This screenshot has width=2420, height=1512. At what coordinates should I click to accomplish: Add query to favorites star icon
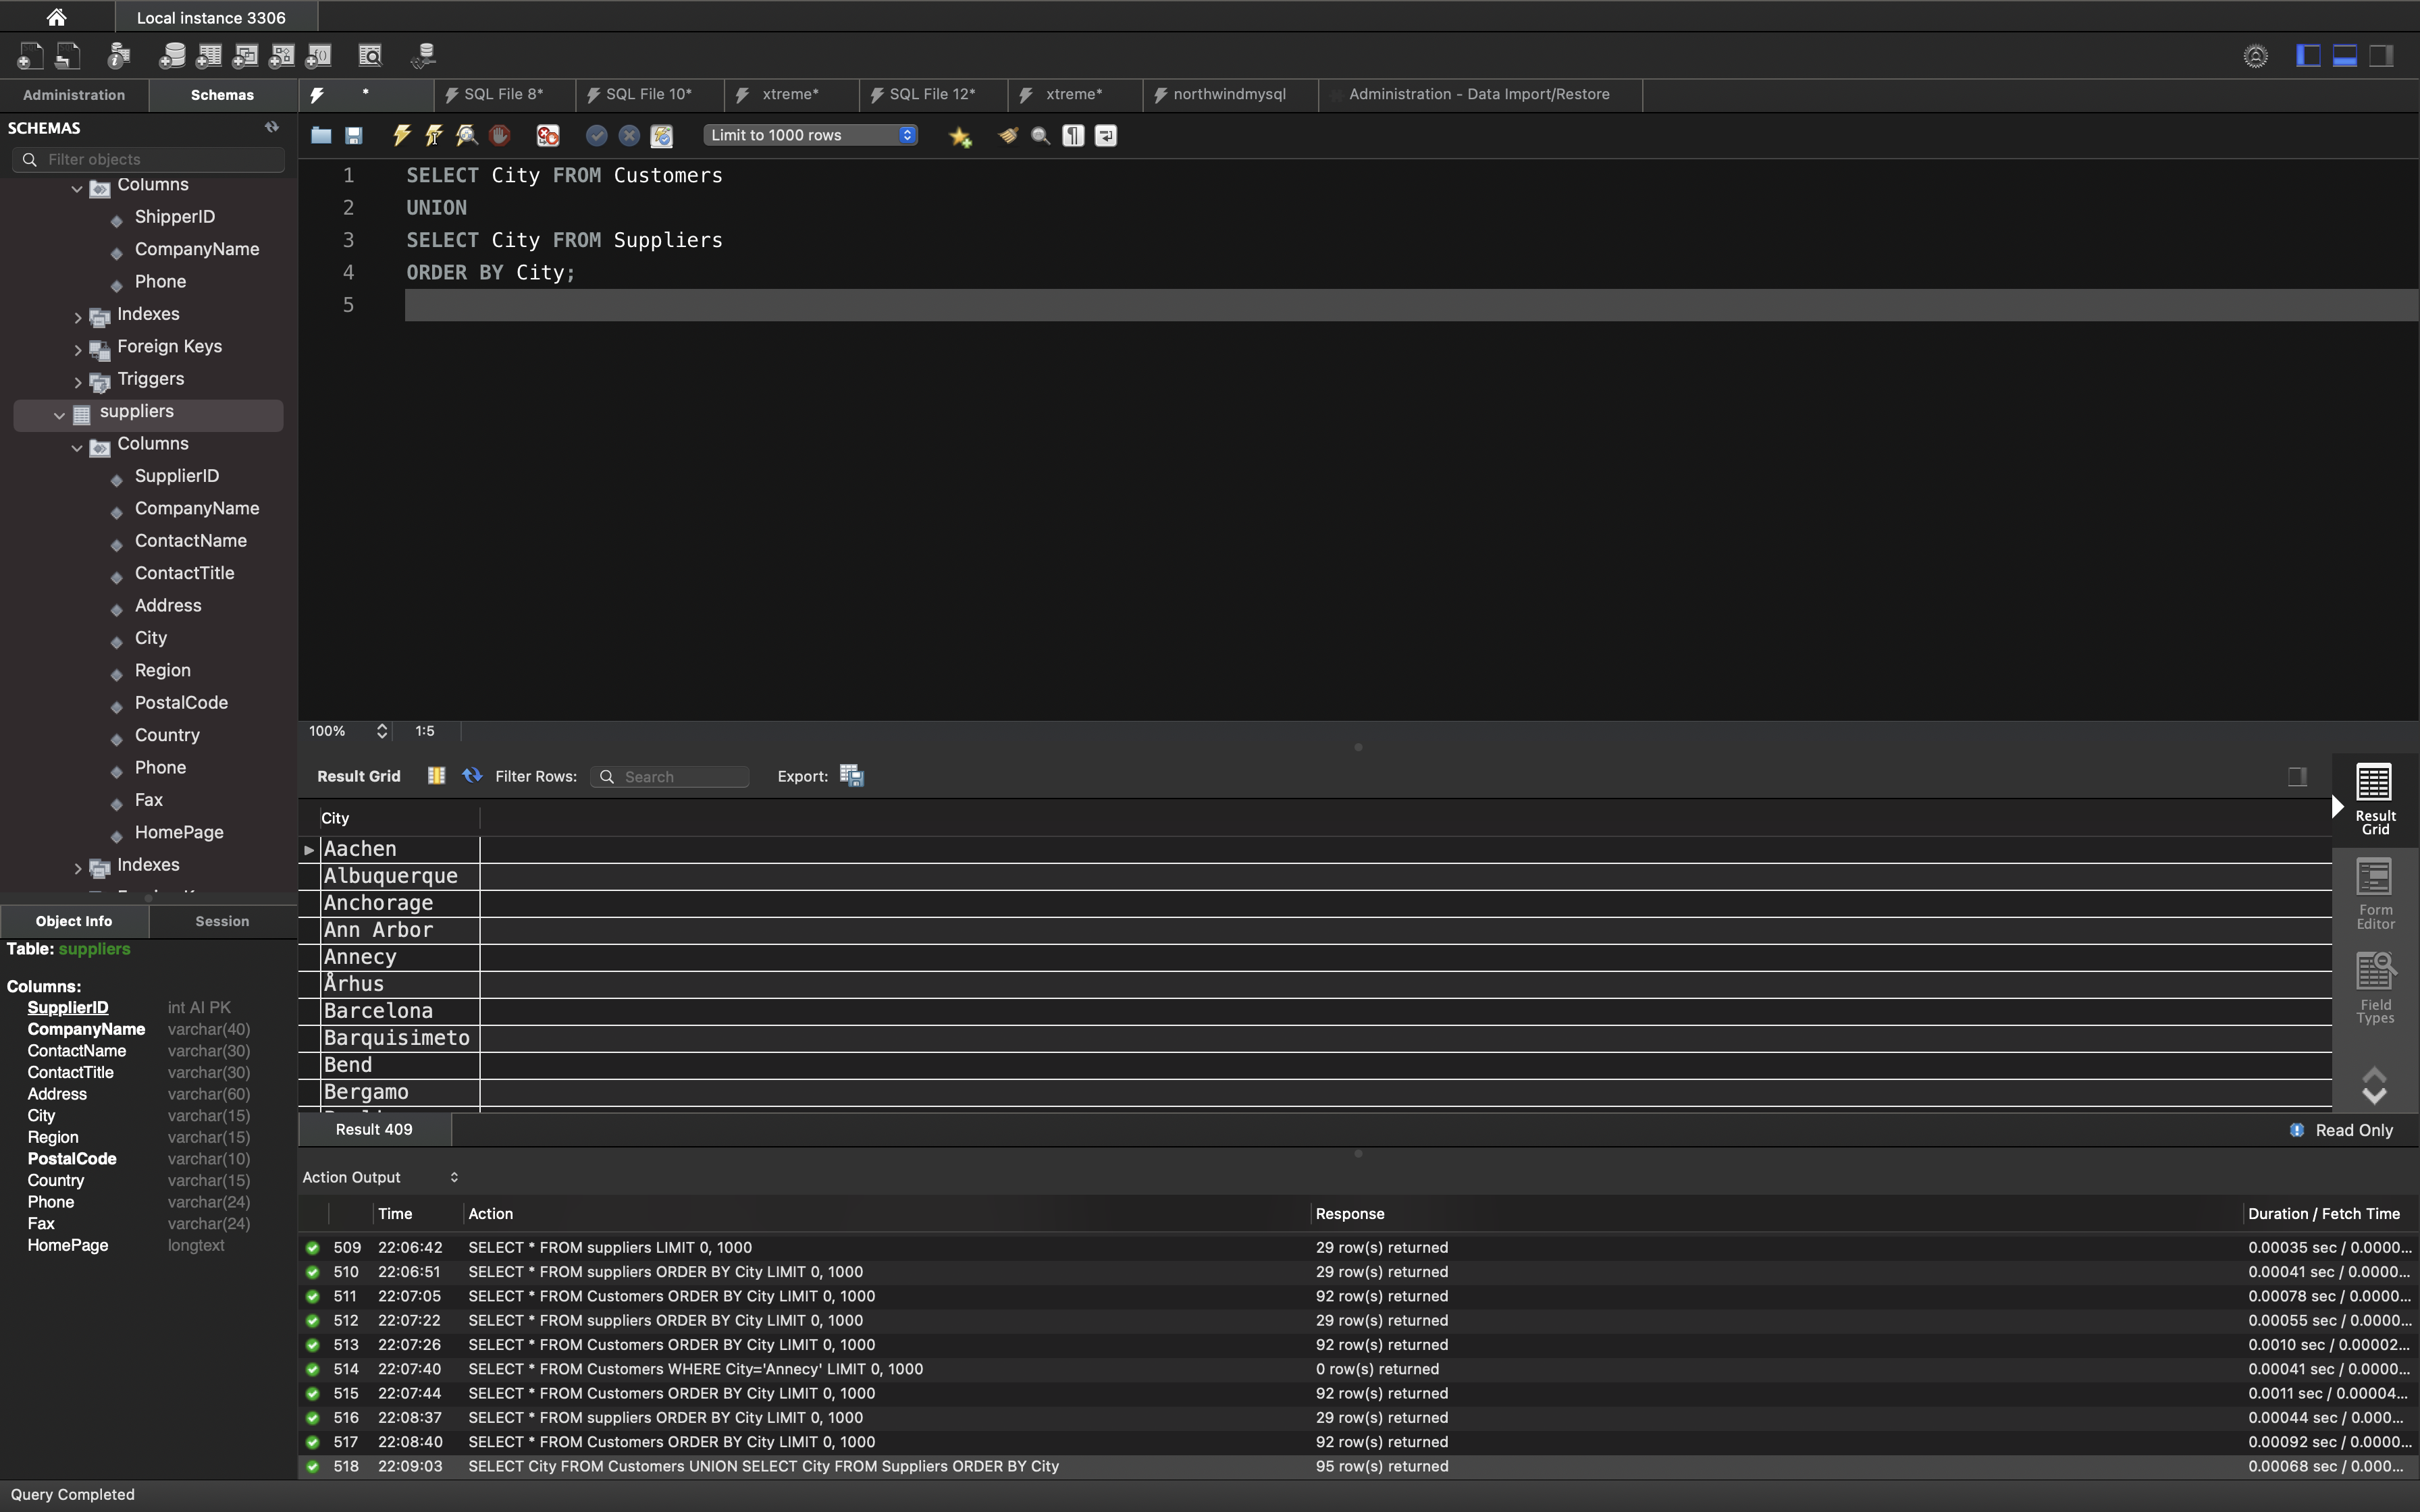[960, 136]
